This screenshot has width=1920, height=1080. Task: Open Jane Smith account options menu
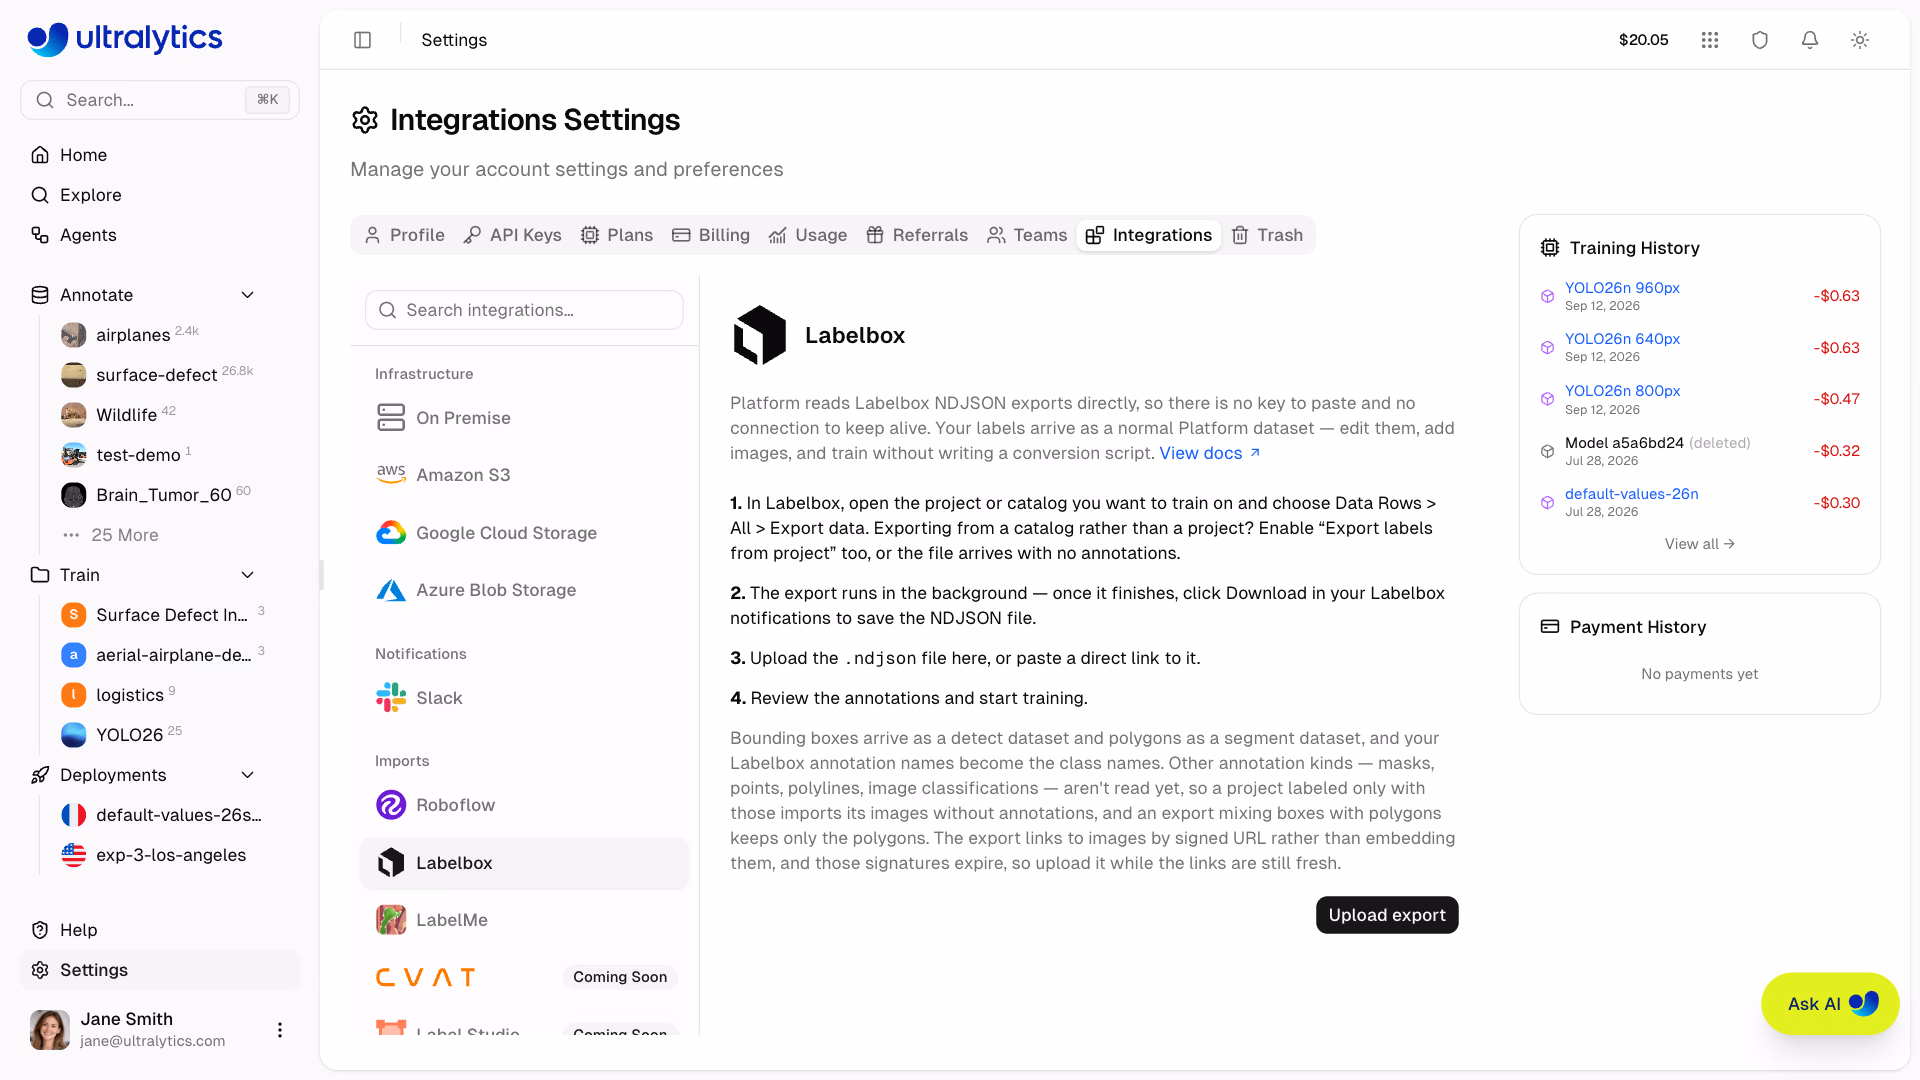click(280, 1030)
